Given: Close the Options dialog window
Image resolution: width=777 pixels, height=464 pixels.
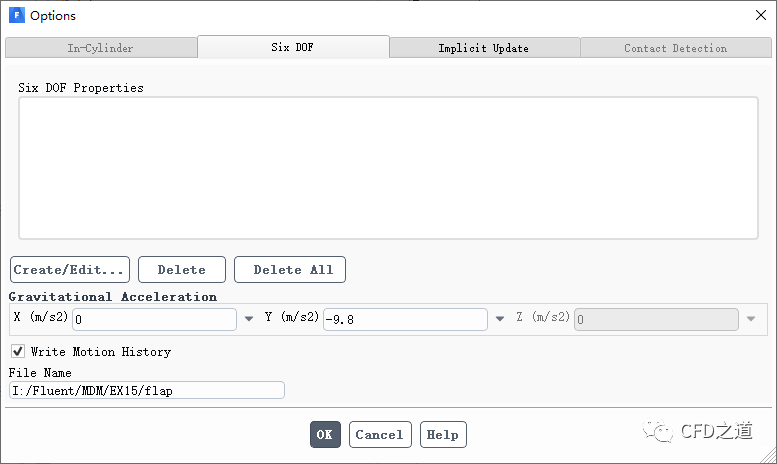Looking at the screenshot, I should pyautogui.click(x=759, y=15).
